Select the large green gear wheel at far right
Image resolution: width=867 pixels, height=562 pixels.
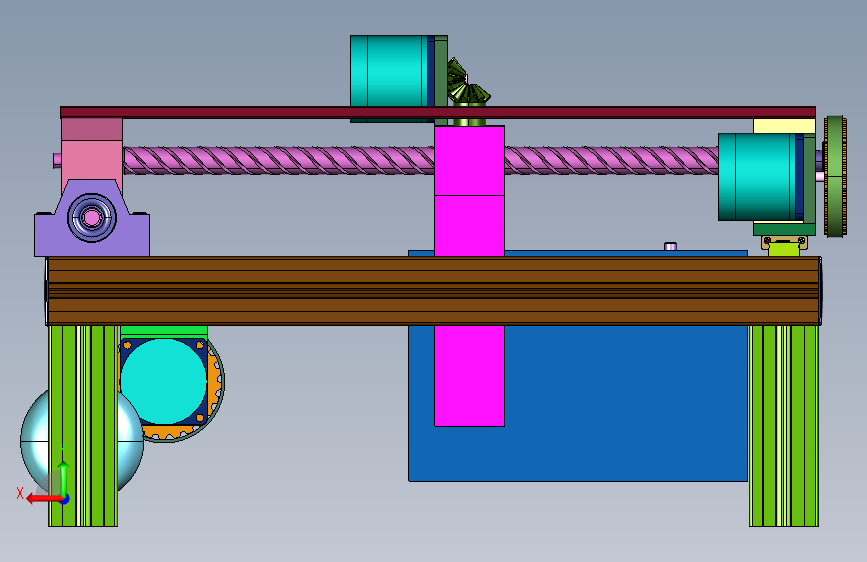coord(835,176)
